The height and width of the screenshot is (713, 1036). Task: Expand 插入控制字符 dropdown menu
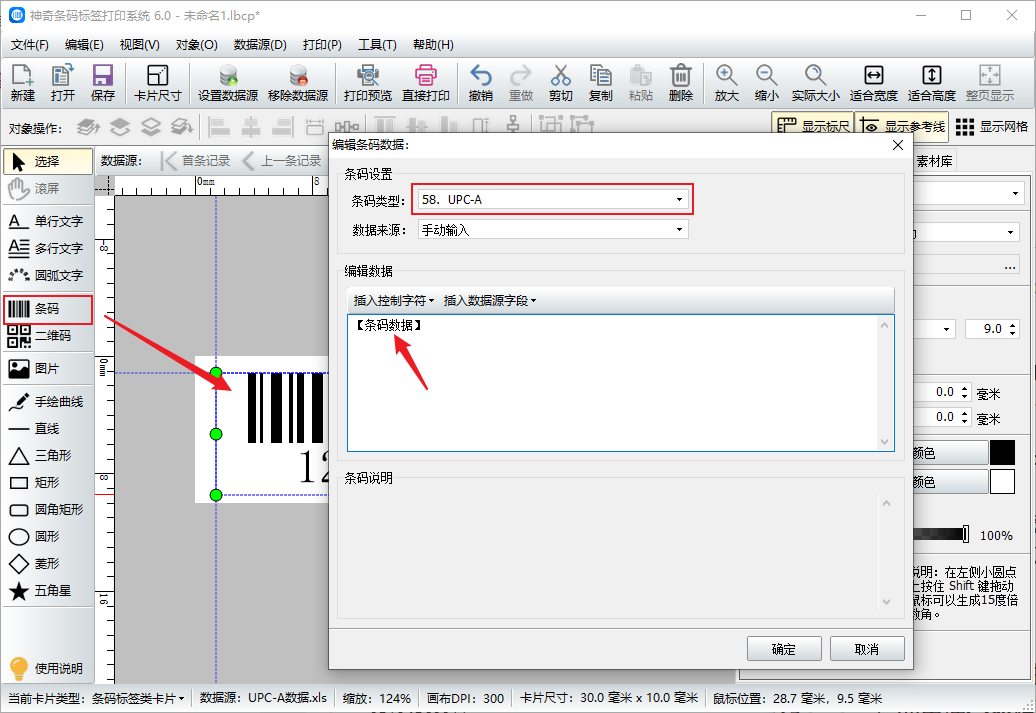pyautogui.click(x=394, y=301)
